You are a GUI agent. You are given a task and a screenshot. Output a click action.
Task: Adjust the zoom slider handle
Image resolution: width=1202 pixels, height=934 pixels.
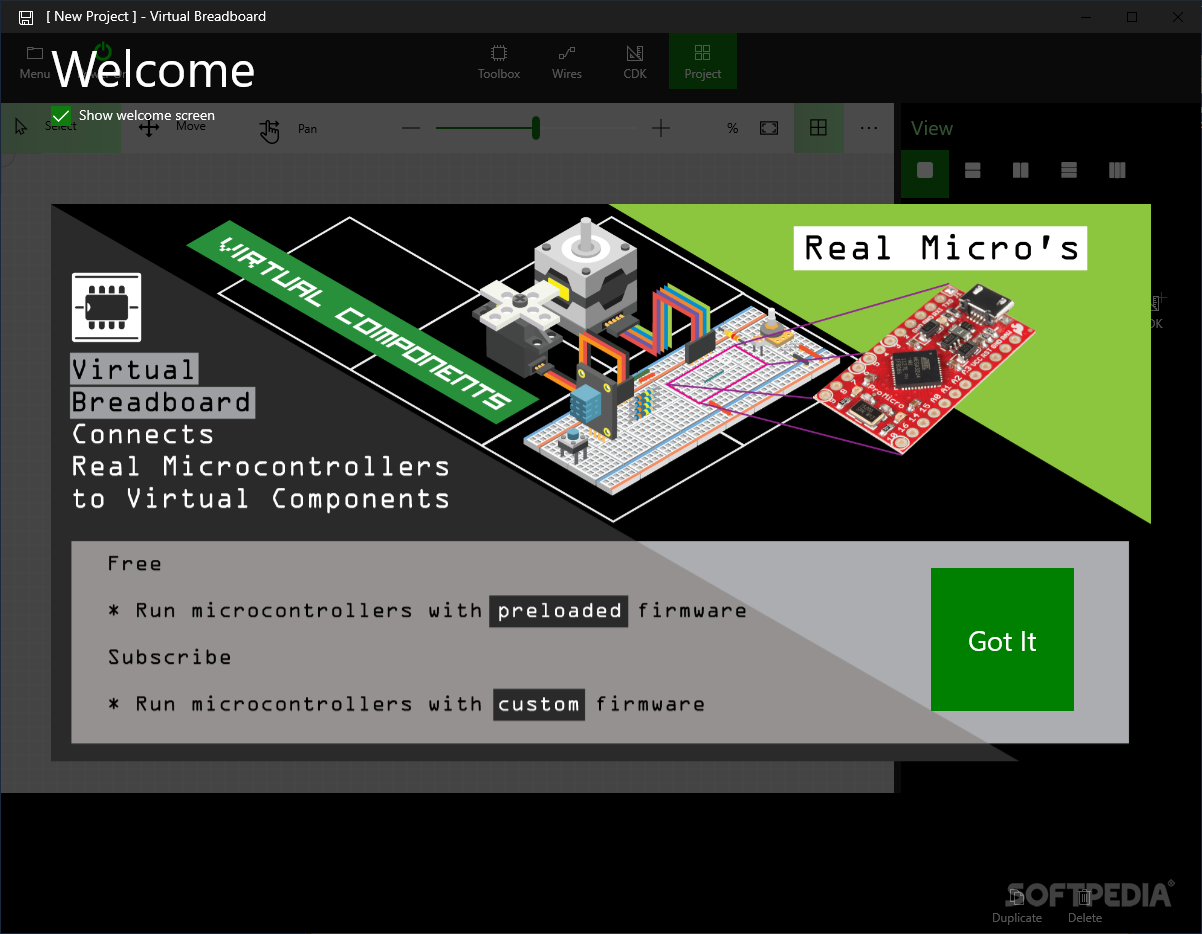click(x=536, y=128)
